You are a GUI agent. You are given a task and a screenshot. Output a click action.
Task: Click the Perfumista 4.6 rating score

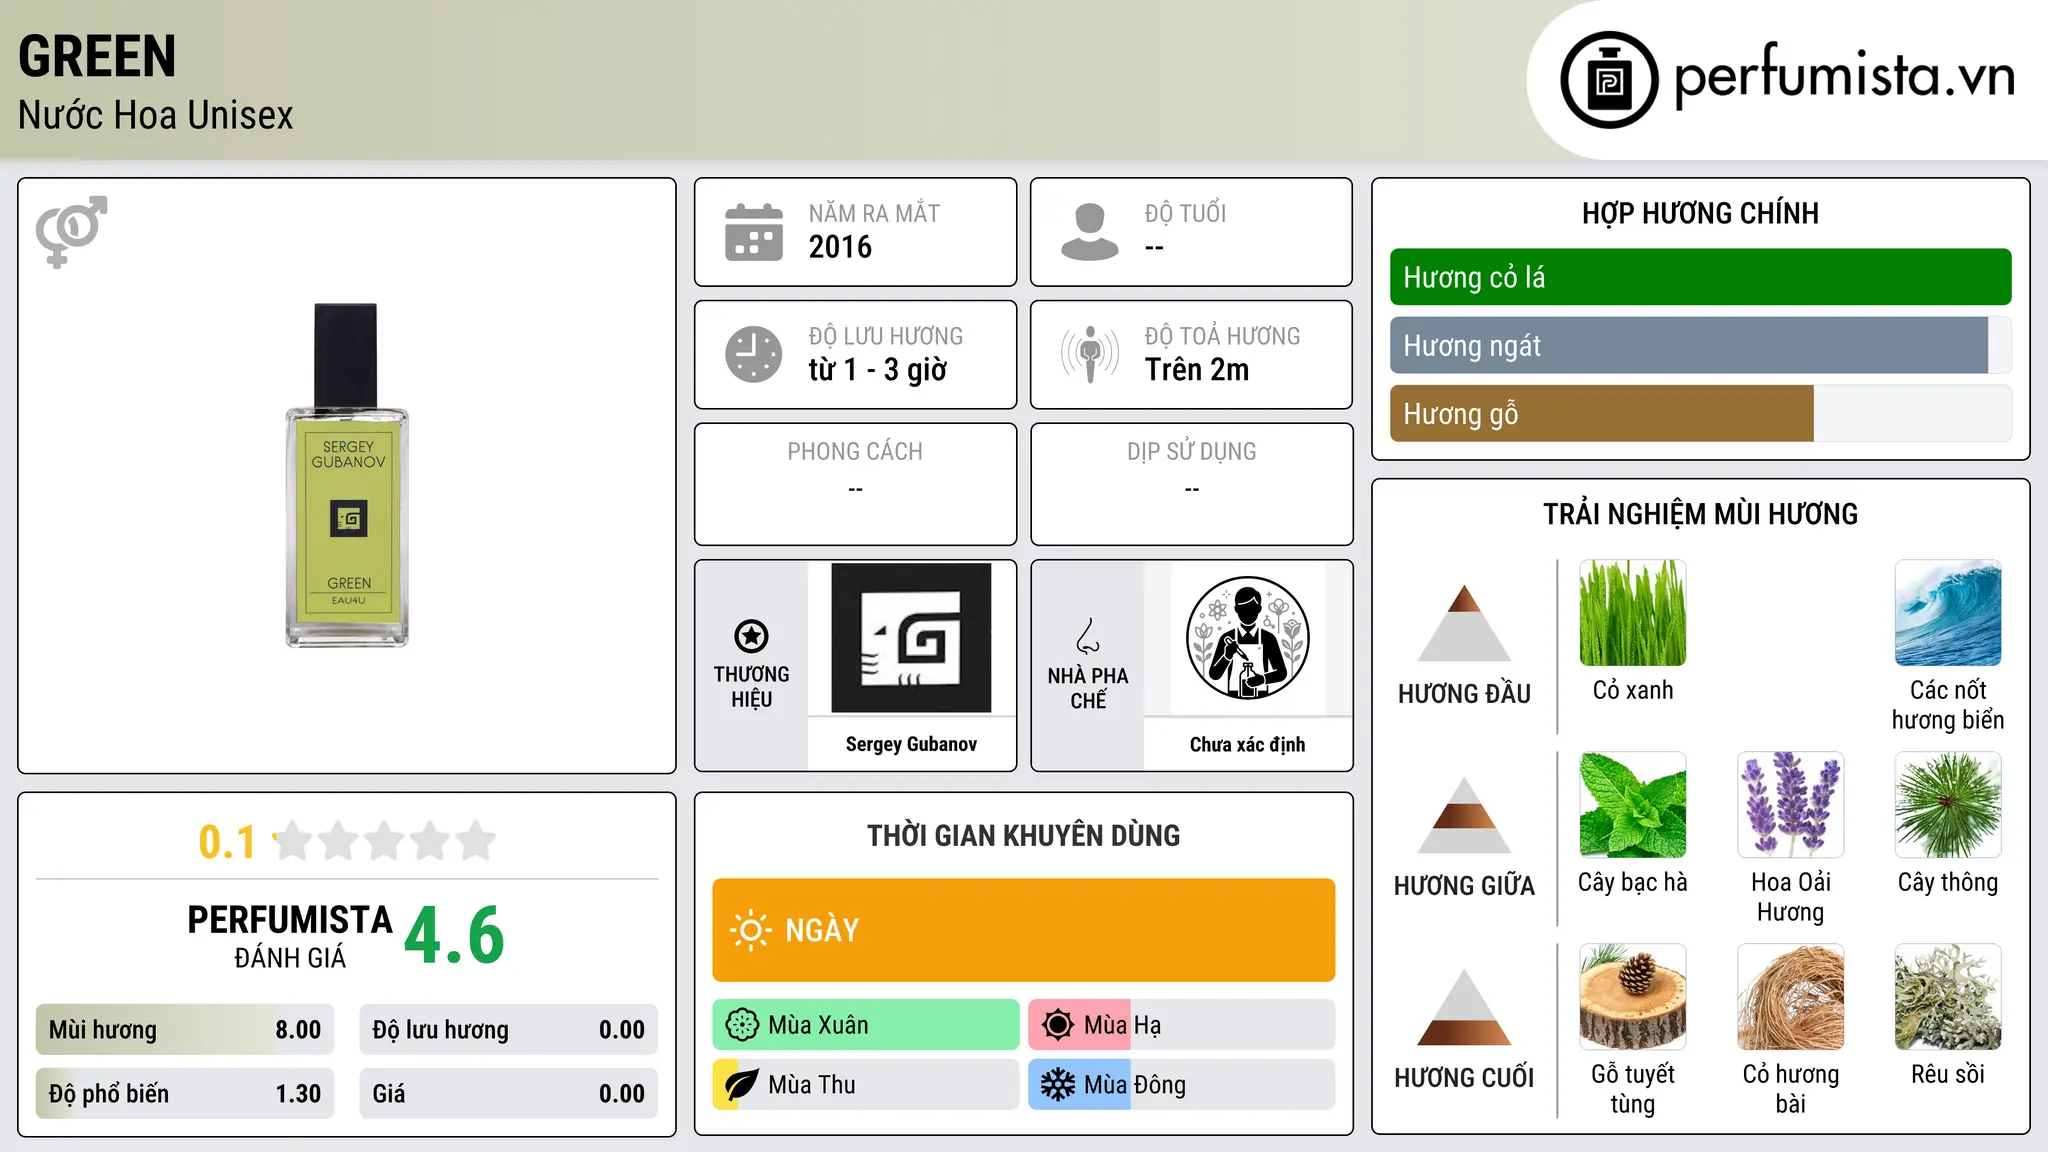click(x=455, y=935)
